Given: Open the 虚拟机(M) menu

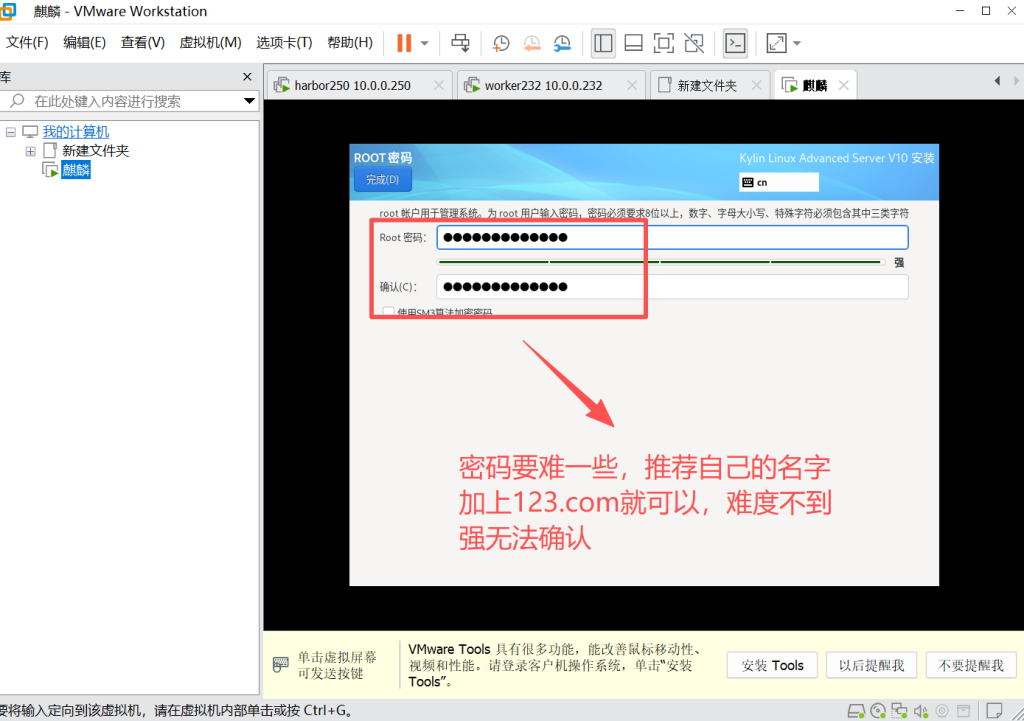Looking at the screenshot, I should coord(210,42).
